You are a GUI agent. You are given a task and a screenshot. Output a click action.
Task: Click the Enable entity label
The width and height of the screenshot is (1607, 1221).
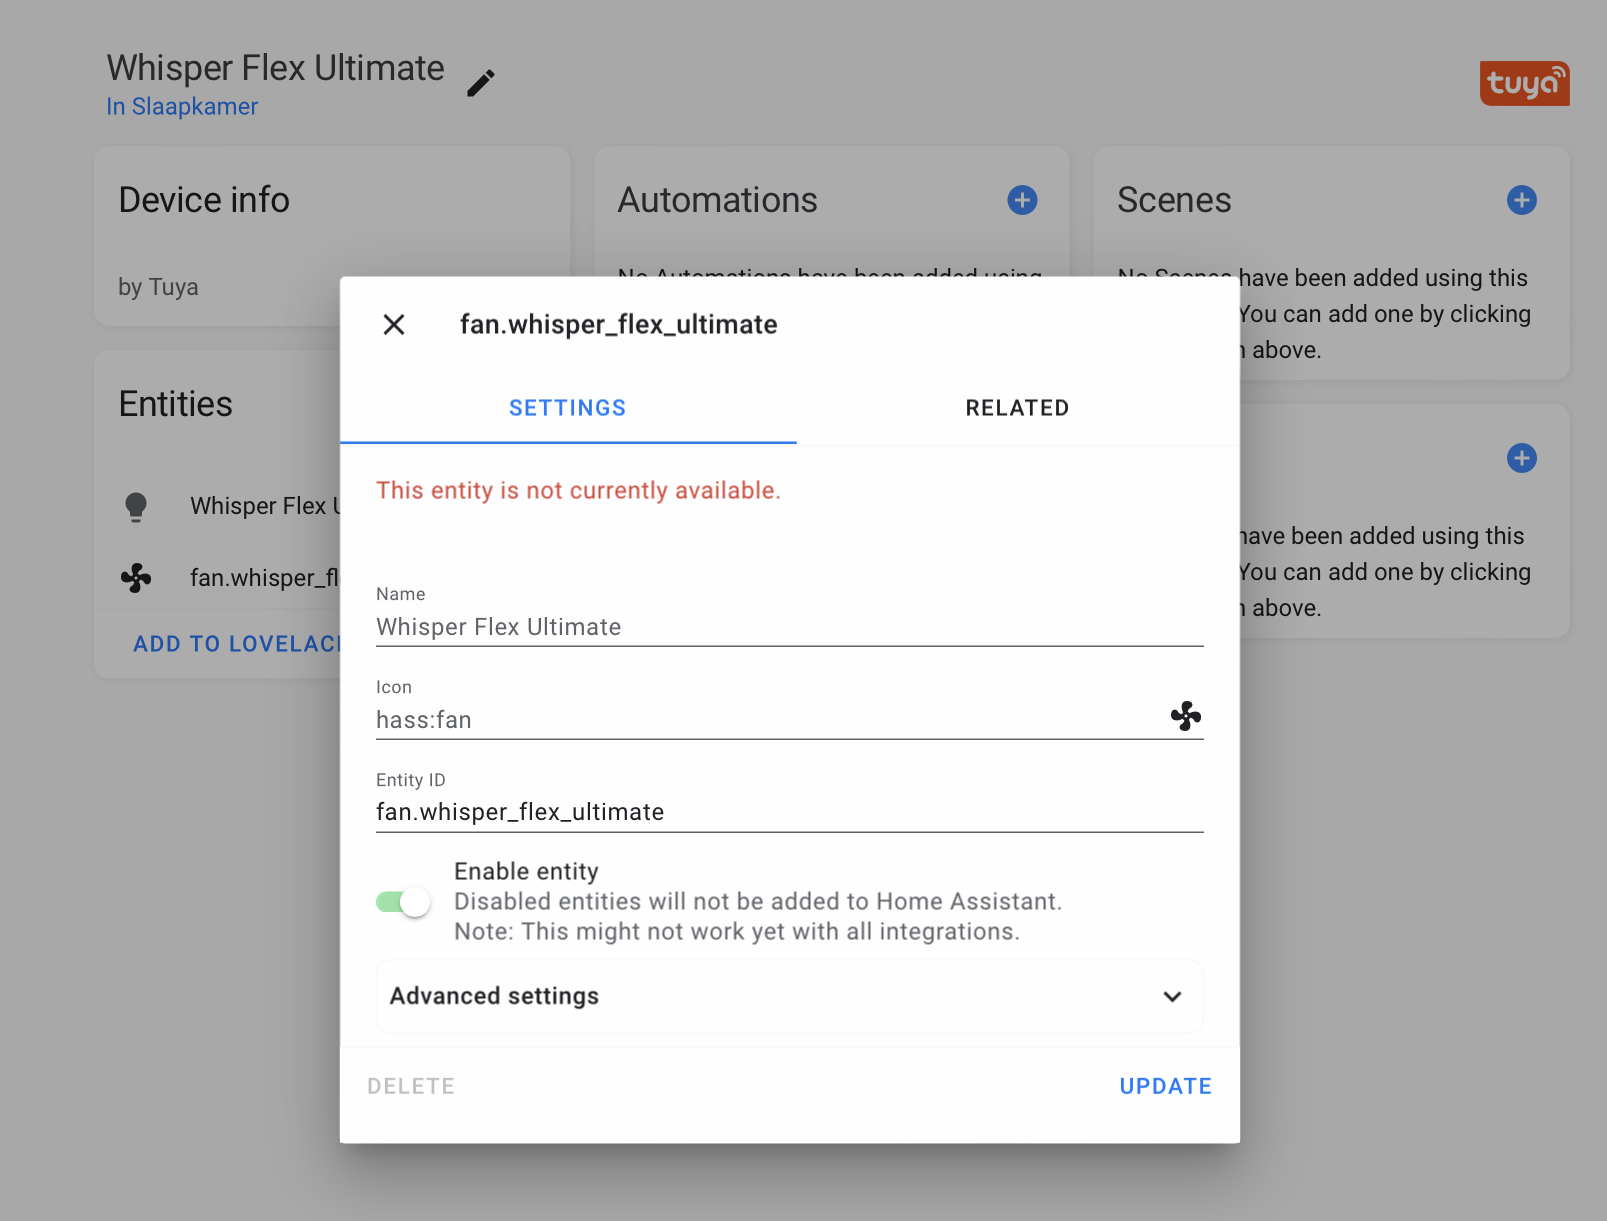[526, 871]
